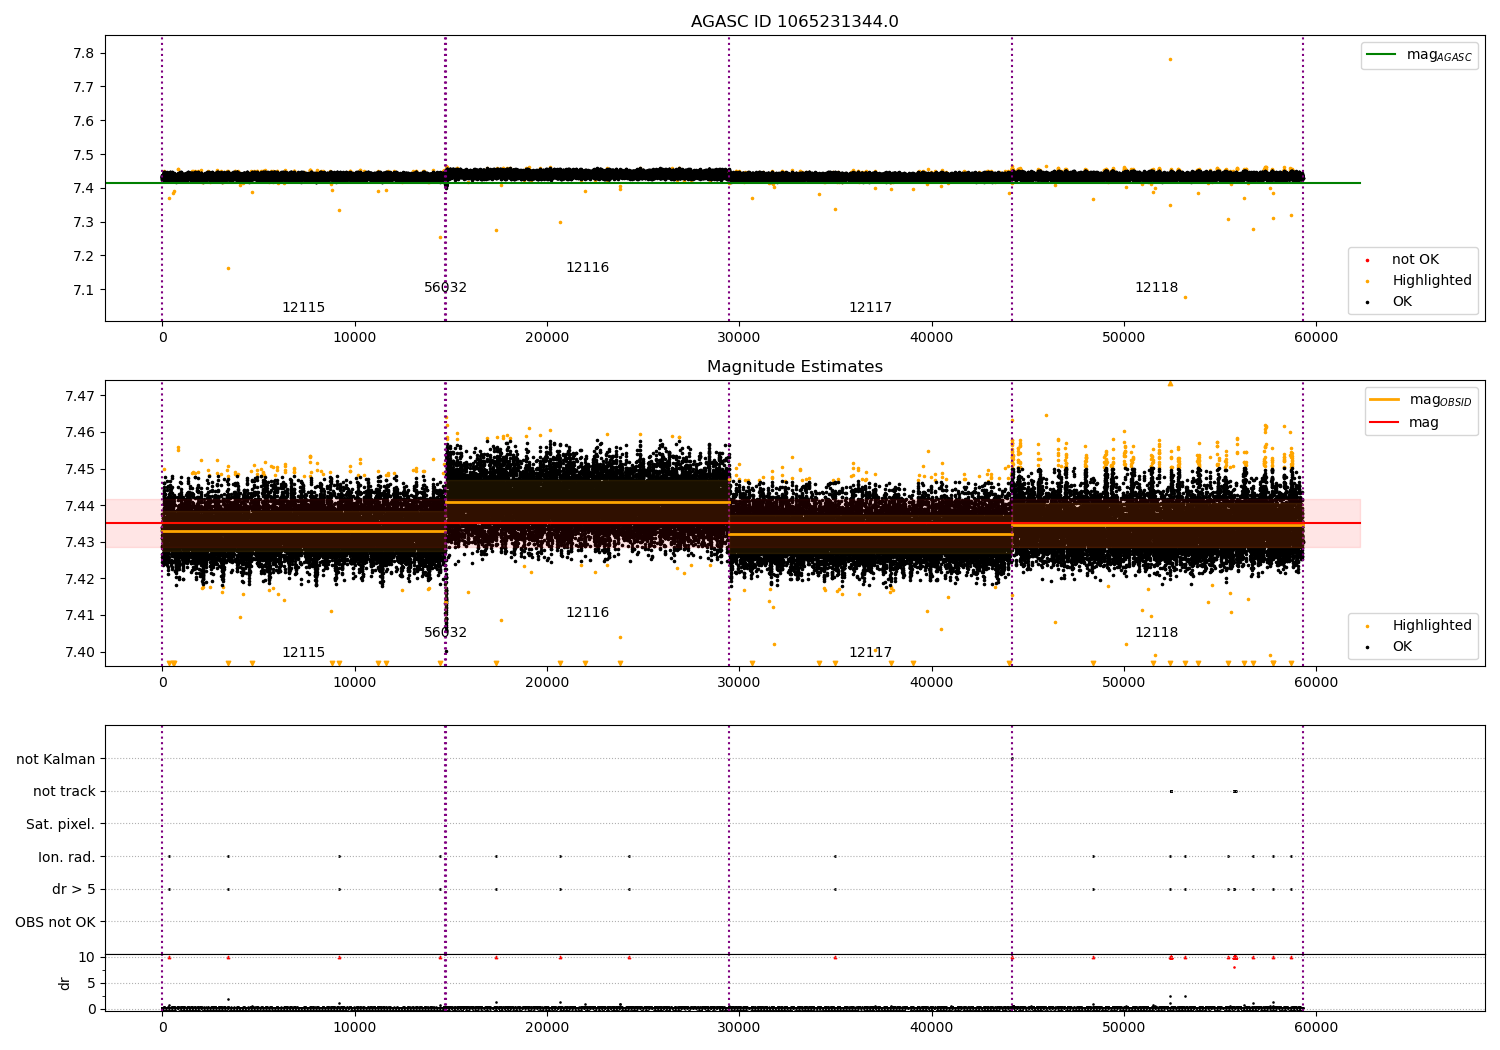Screen dimensions: 1500x1050
Task: Click obsid label 12117 in top plot
Action: coord(870,307)
